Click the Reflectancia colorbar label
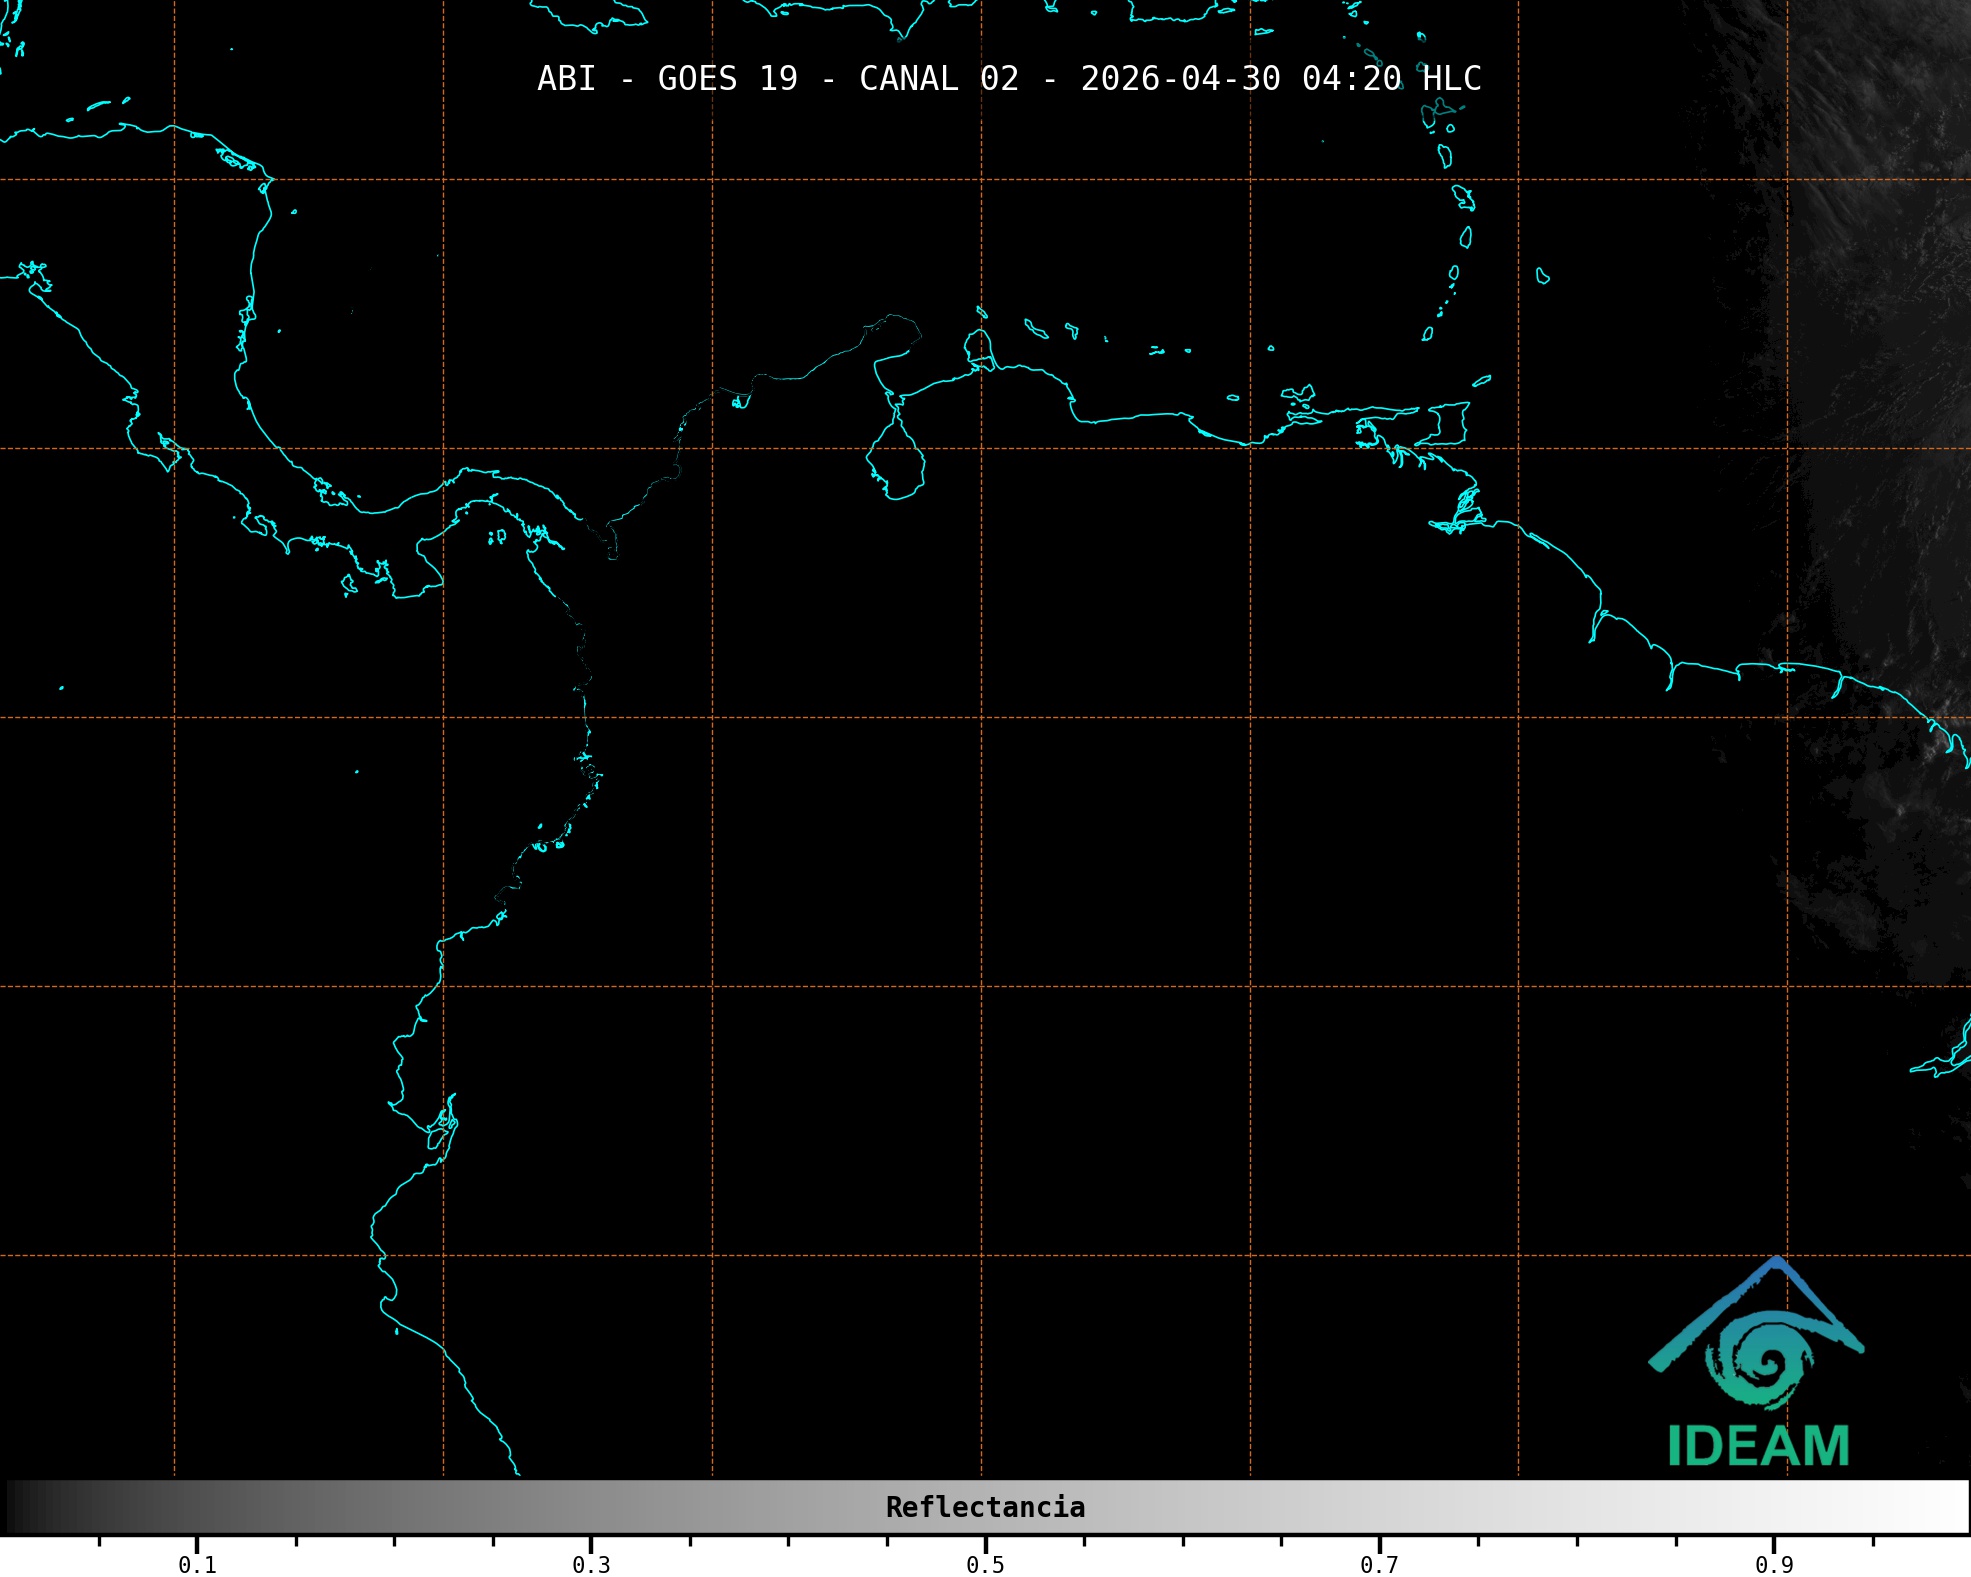The image size is (1971, 1577). 985,1507
